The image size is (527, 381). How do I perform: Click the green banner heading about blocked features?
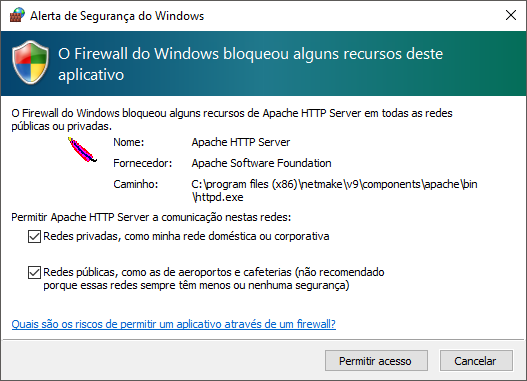tap(250, 64)
